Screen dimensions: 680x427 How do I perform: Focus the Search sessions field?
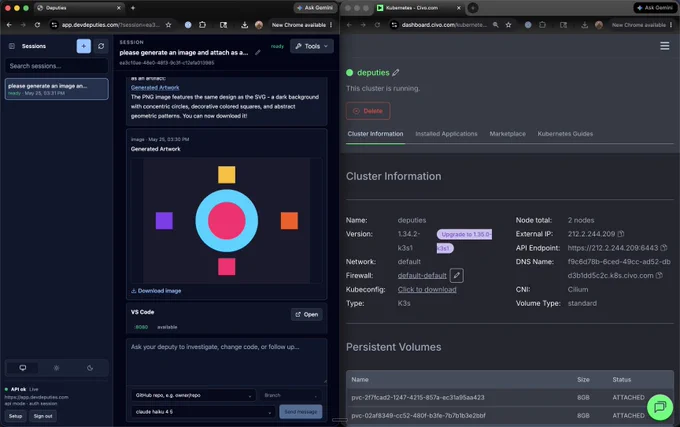56,66
